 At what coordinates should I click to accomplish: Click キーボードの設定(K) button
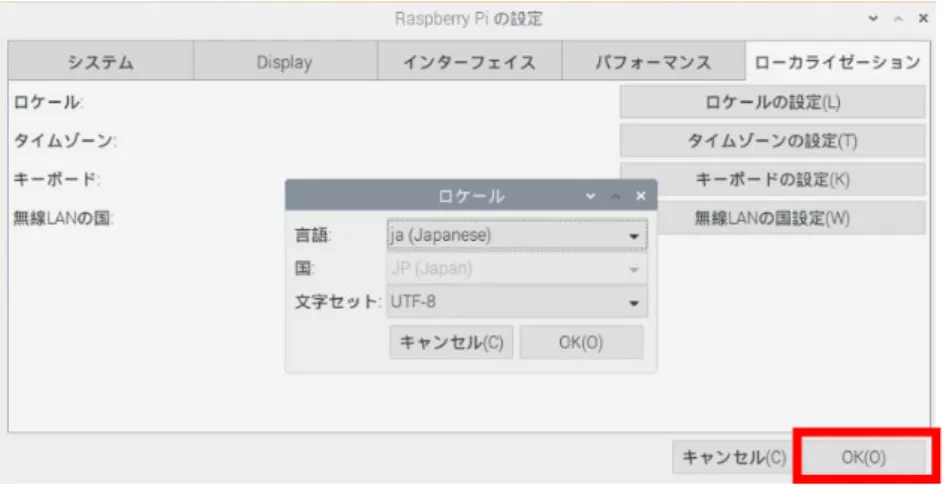[772, 180]
